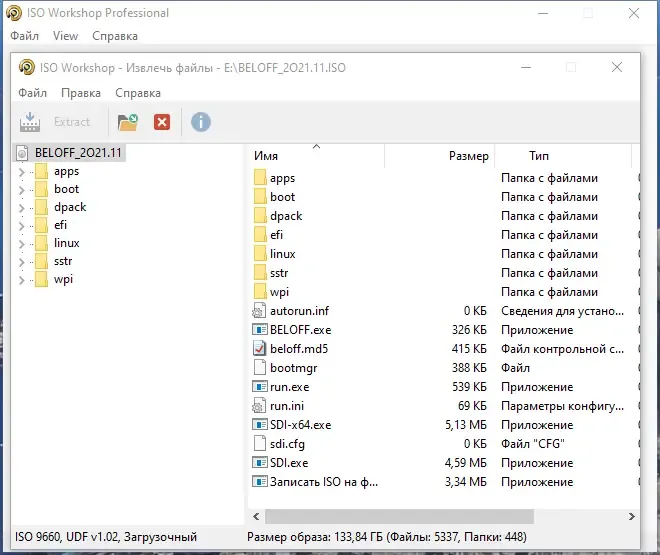Click the Extract toolbar icon

point(30,122)
